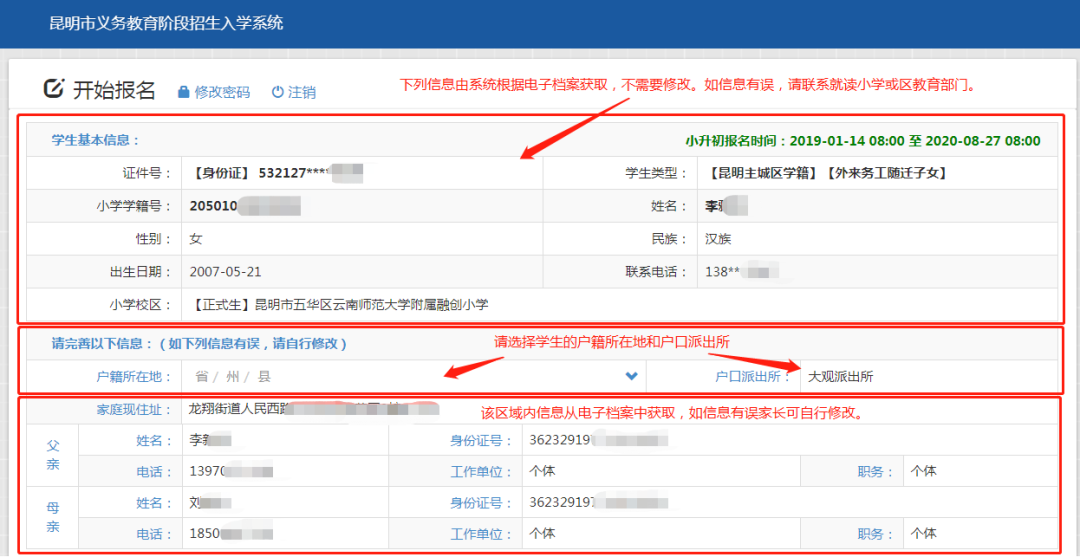
Task: Edit the father's 职务 field
Action: (x=980, y=471)
